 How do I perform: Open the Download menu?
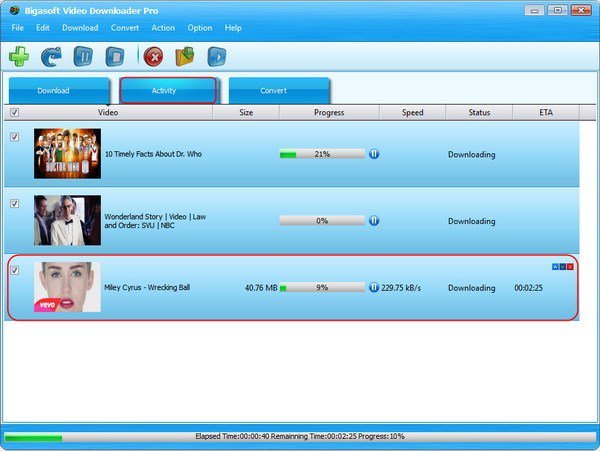[80, 28]
